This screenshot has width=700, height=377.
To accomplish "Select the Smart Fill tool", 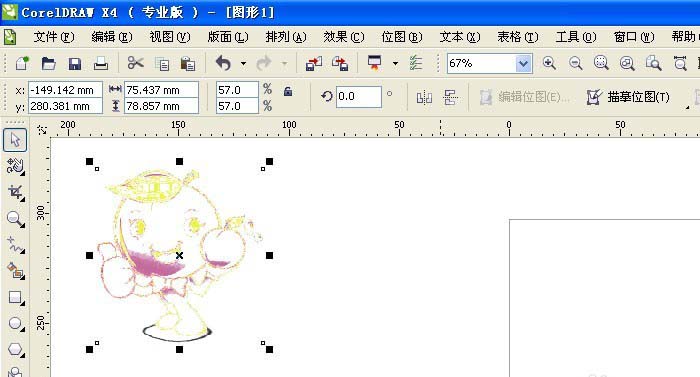I will pyautogui.click(x=15, y=271).
